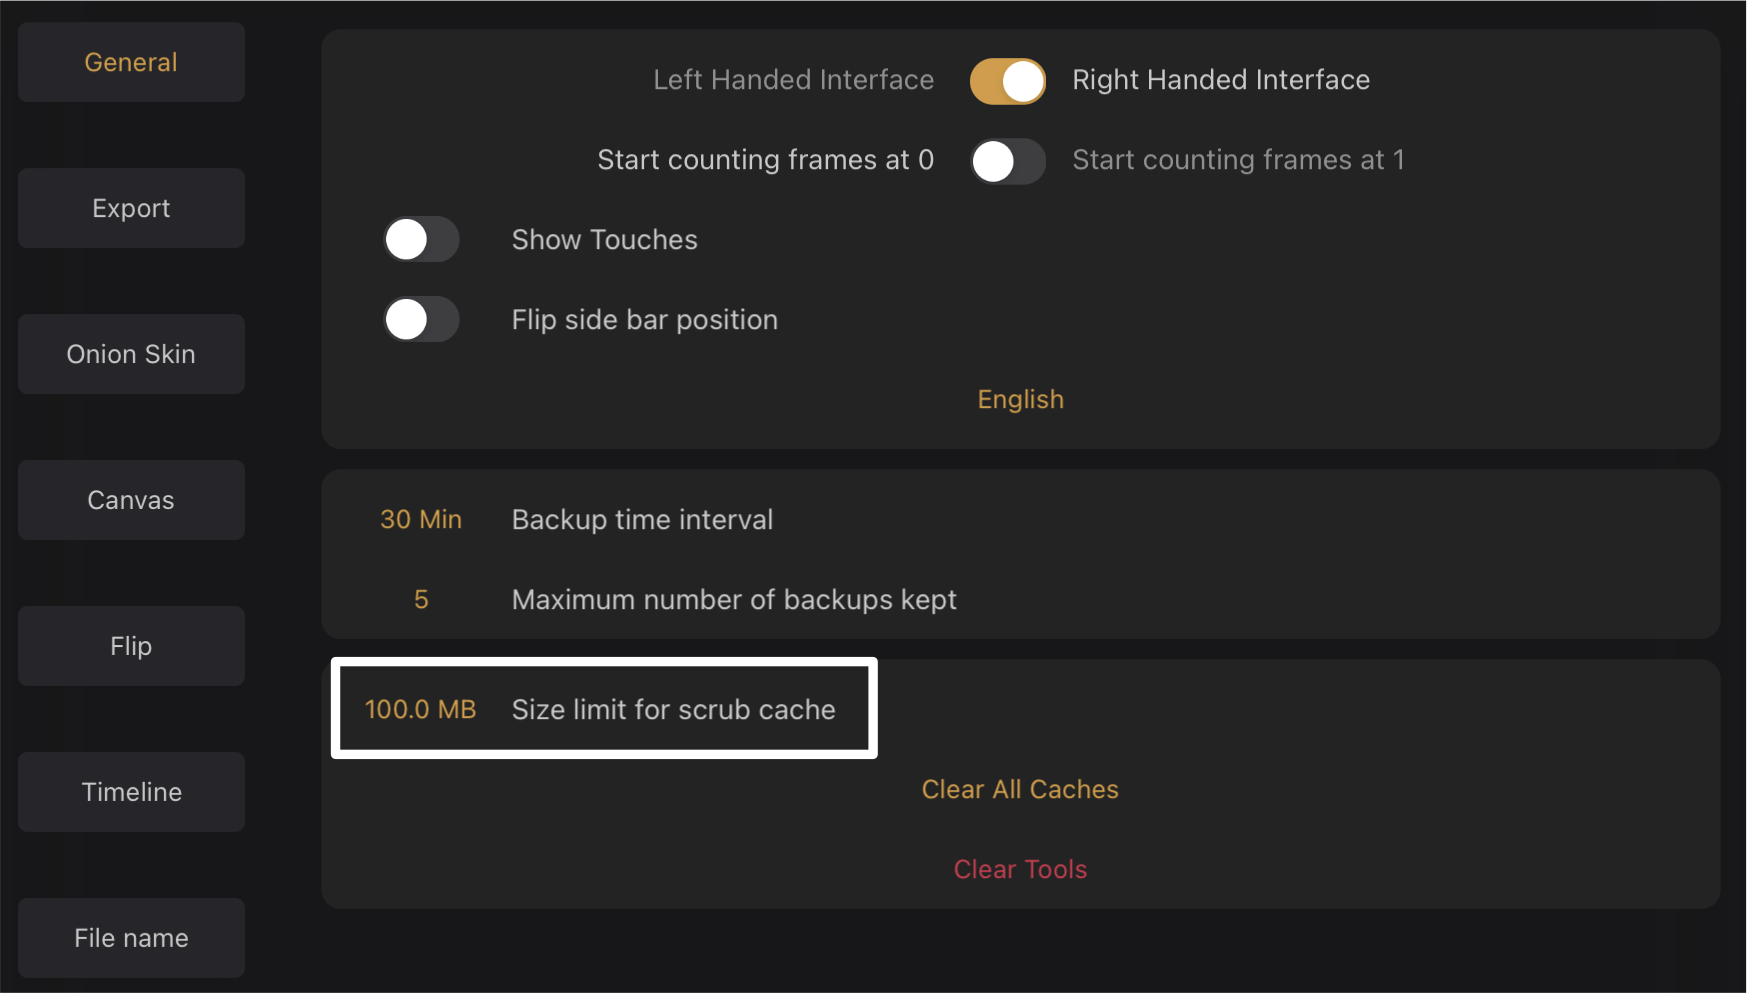The width and height of the screenshot is (1747, 993).
Task: Switch to Timeline settings
Action: pyautogui.click(x=130, y=792)
